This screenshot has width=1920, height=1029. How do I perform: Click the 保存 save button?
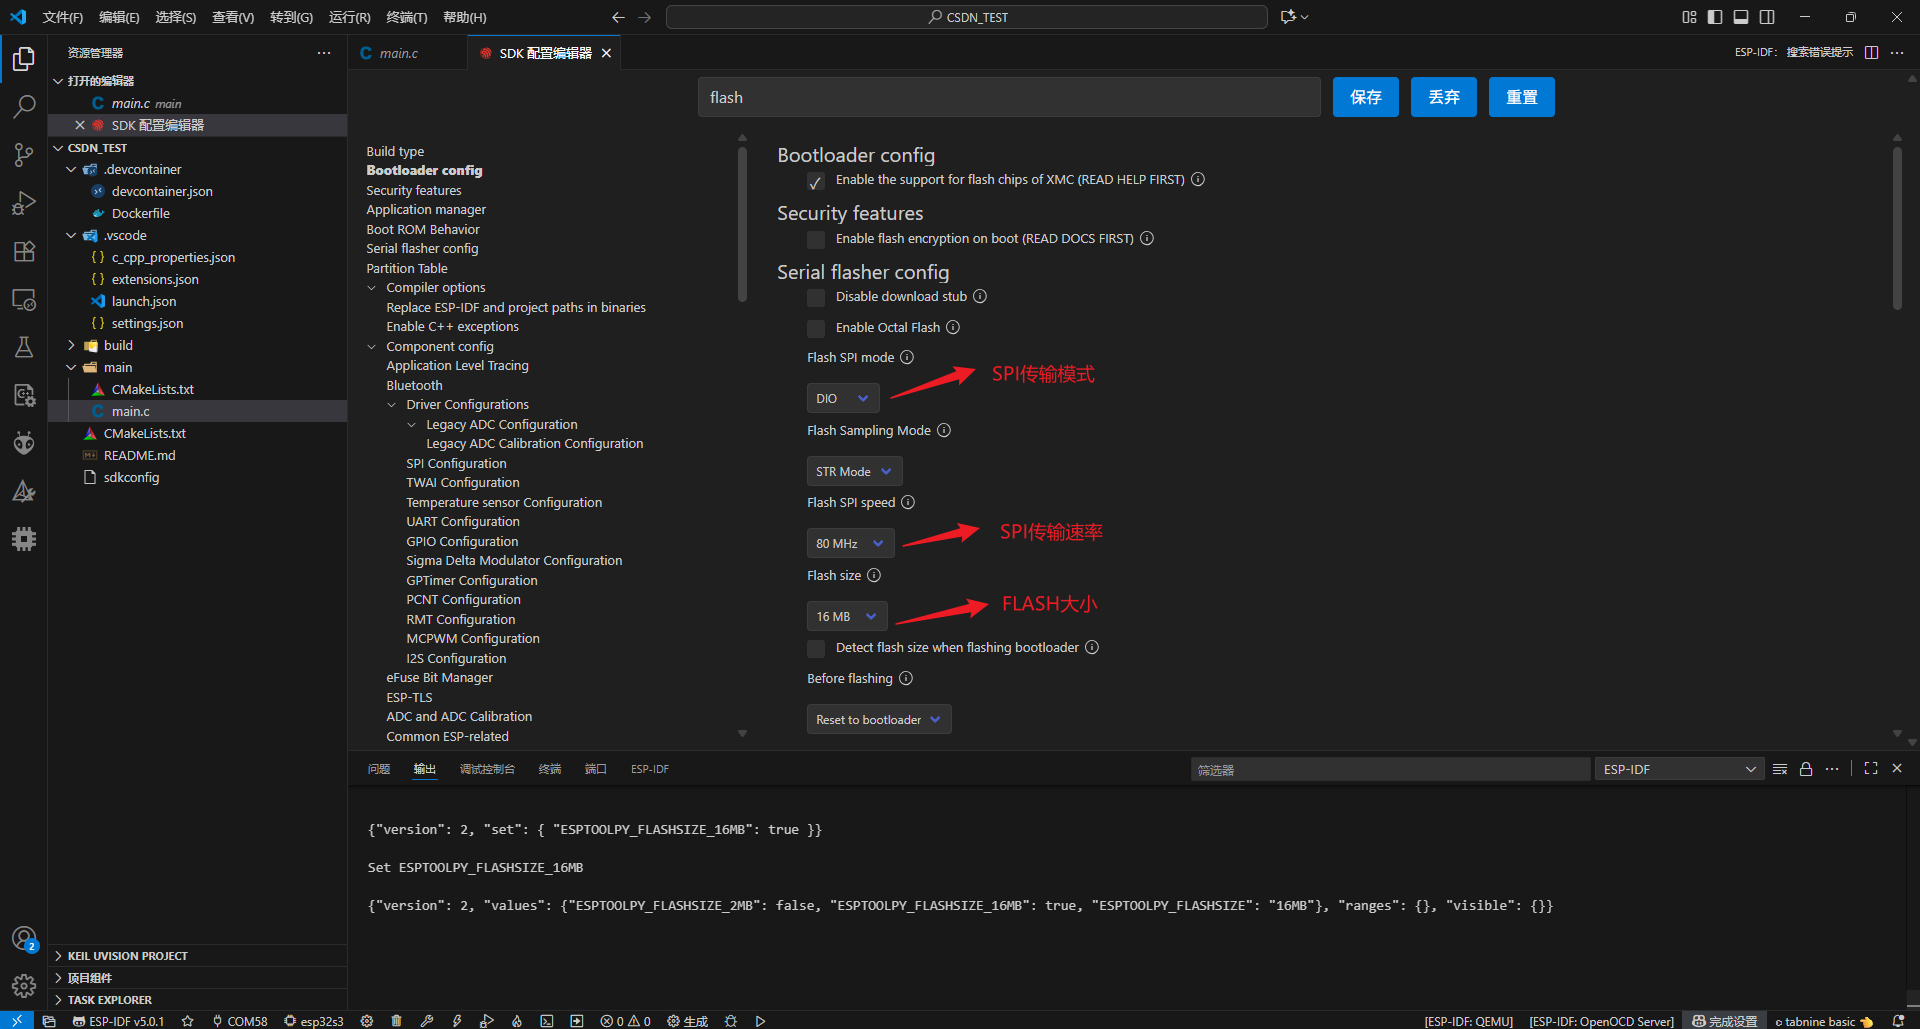[1366, 97]
